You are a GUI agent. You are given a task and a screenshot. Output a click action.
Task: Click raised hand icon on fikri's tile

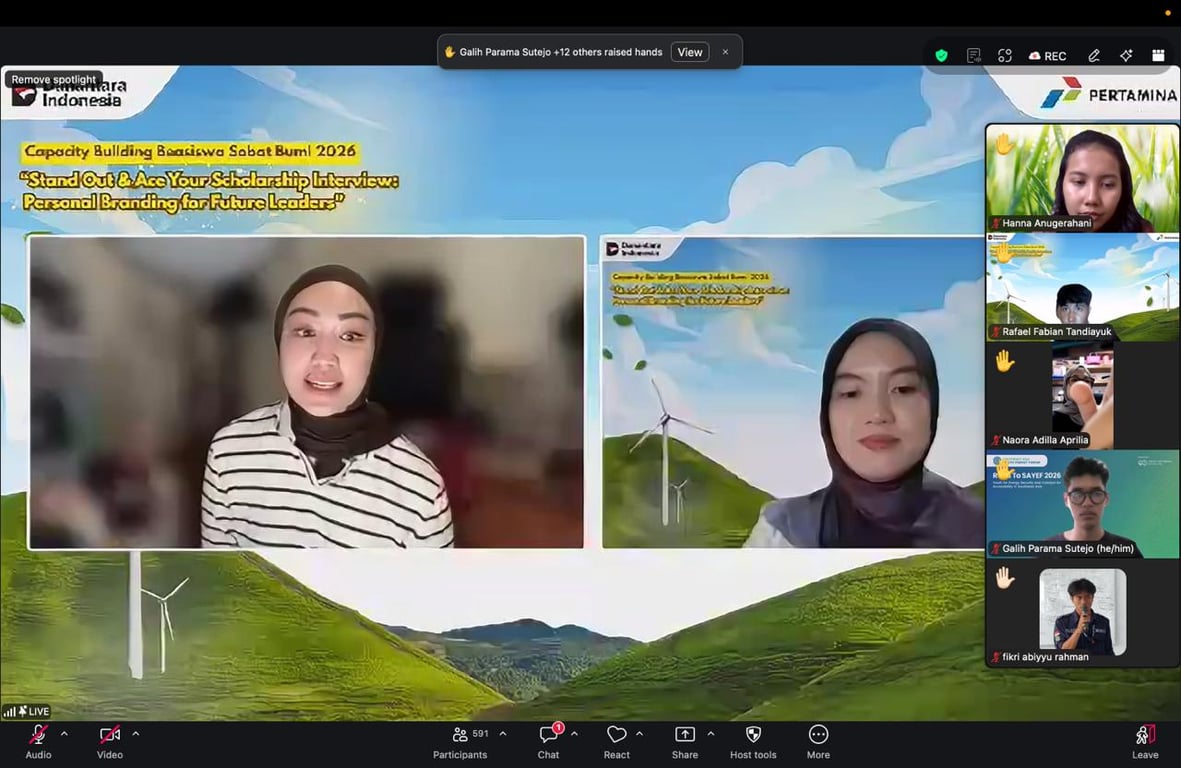[x=1005, y=578]
